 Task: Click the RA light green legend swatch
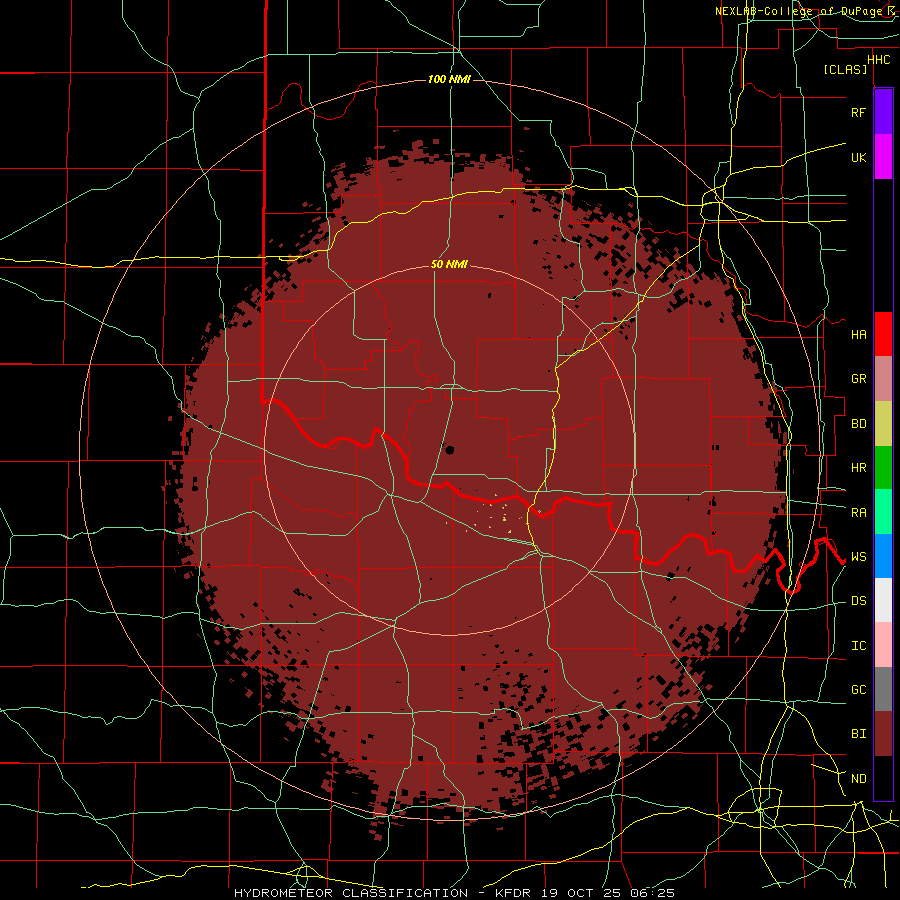click(883, 512)
